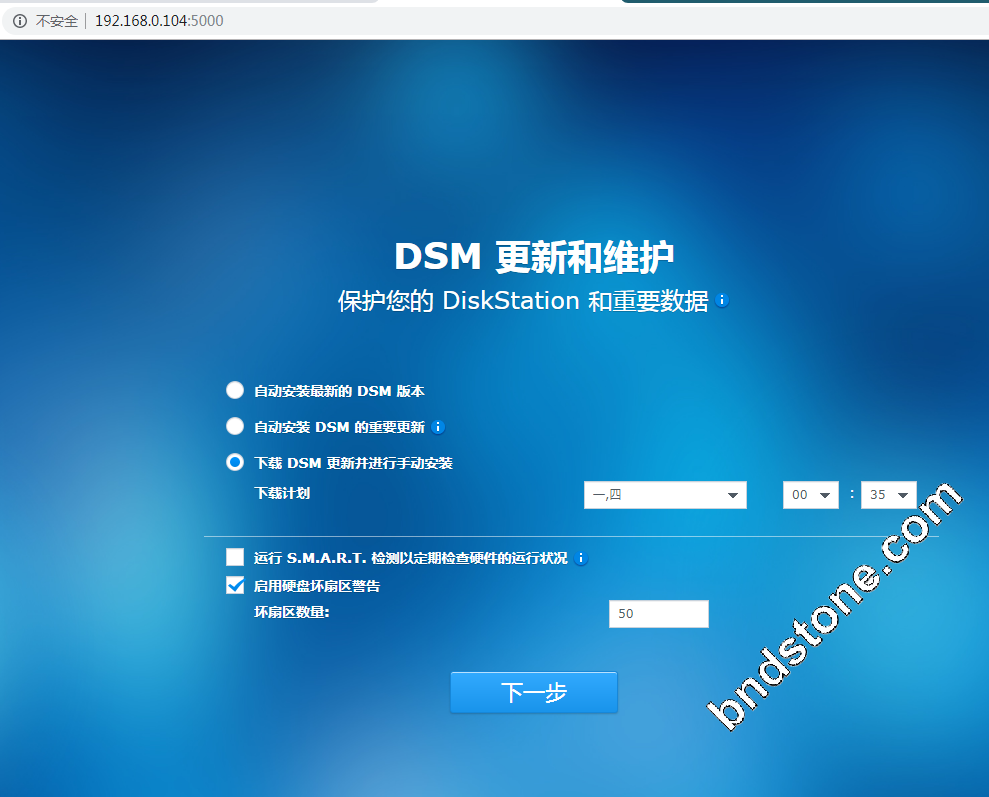Image resolution: width=989 pixels, height=797 pixels.
Task: Enable 运行 S.M.A.R.T. 检测 checkbox
Action: 235,557
